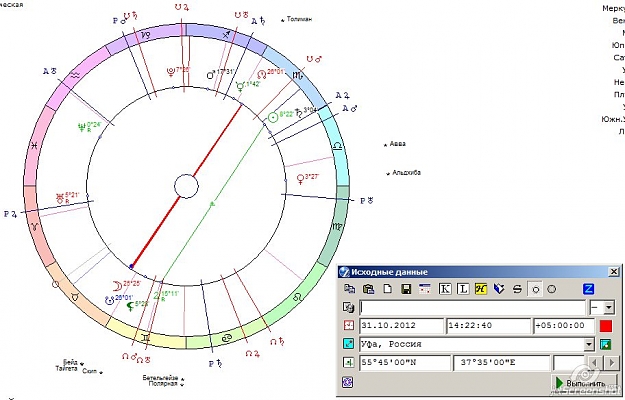Click the timezone field +05:00:00
This screenshot has width=625, height=400.
point(564,325)
